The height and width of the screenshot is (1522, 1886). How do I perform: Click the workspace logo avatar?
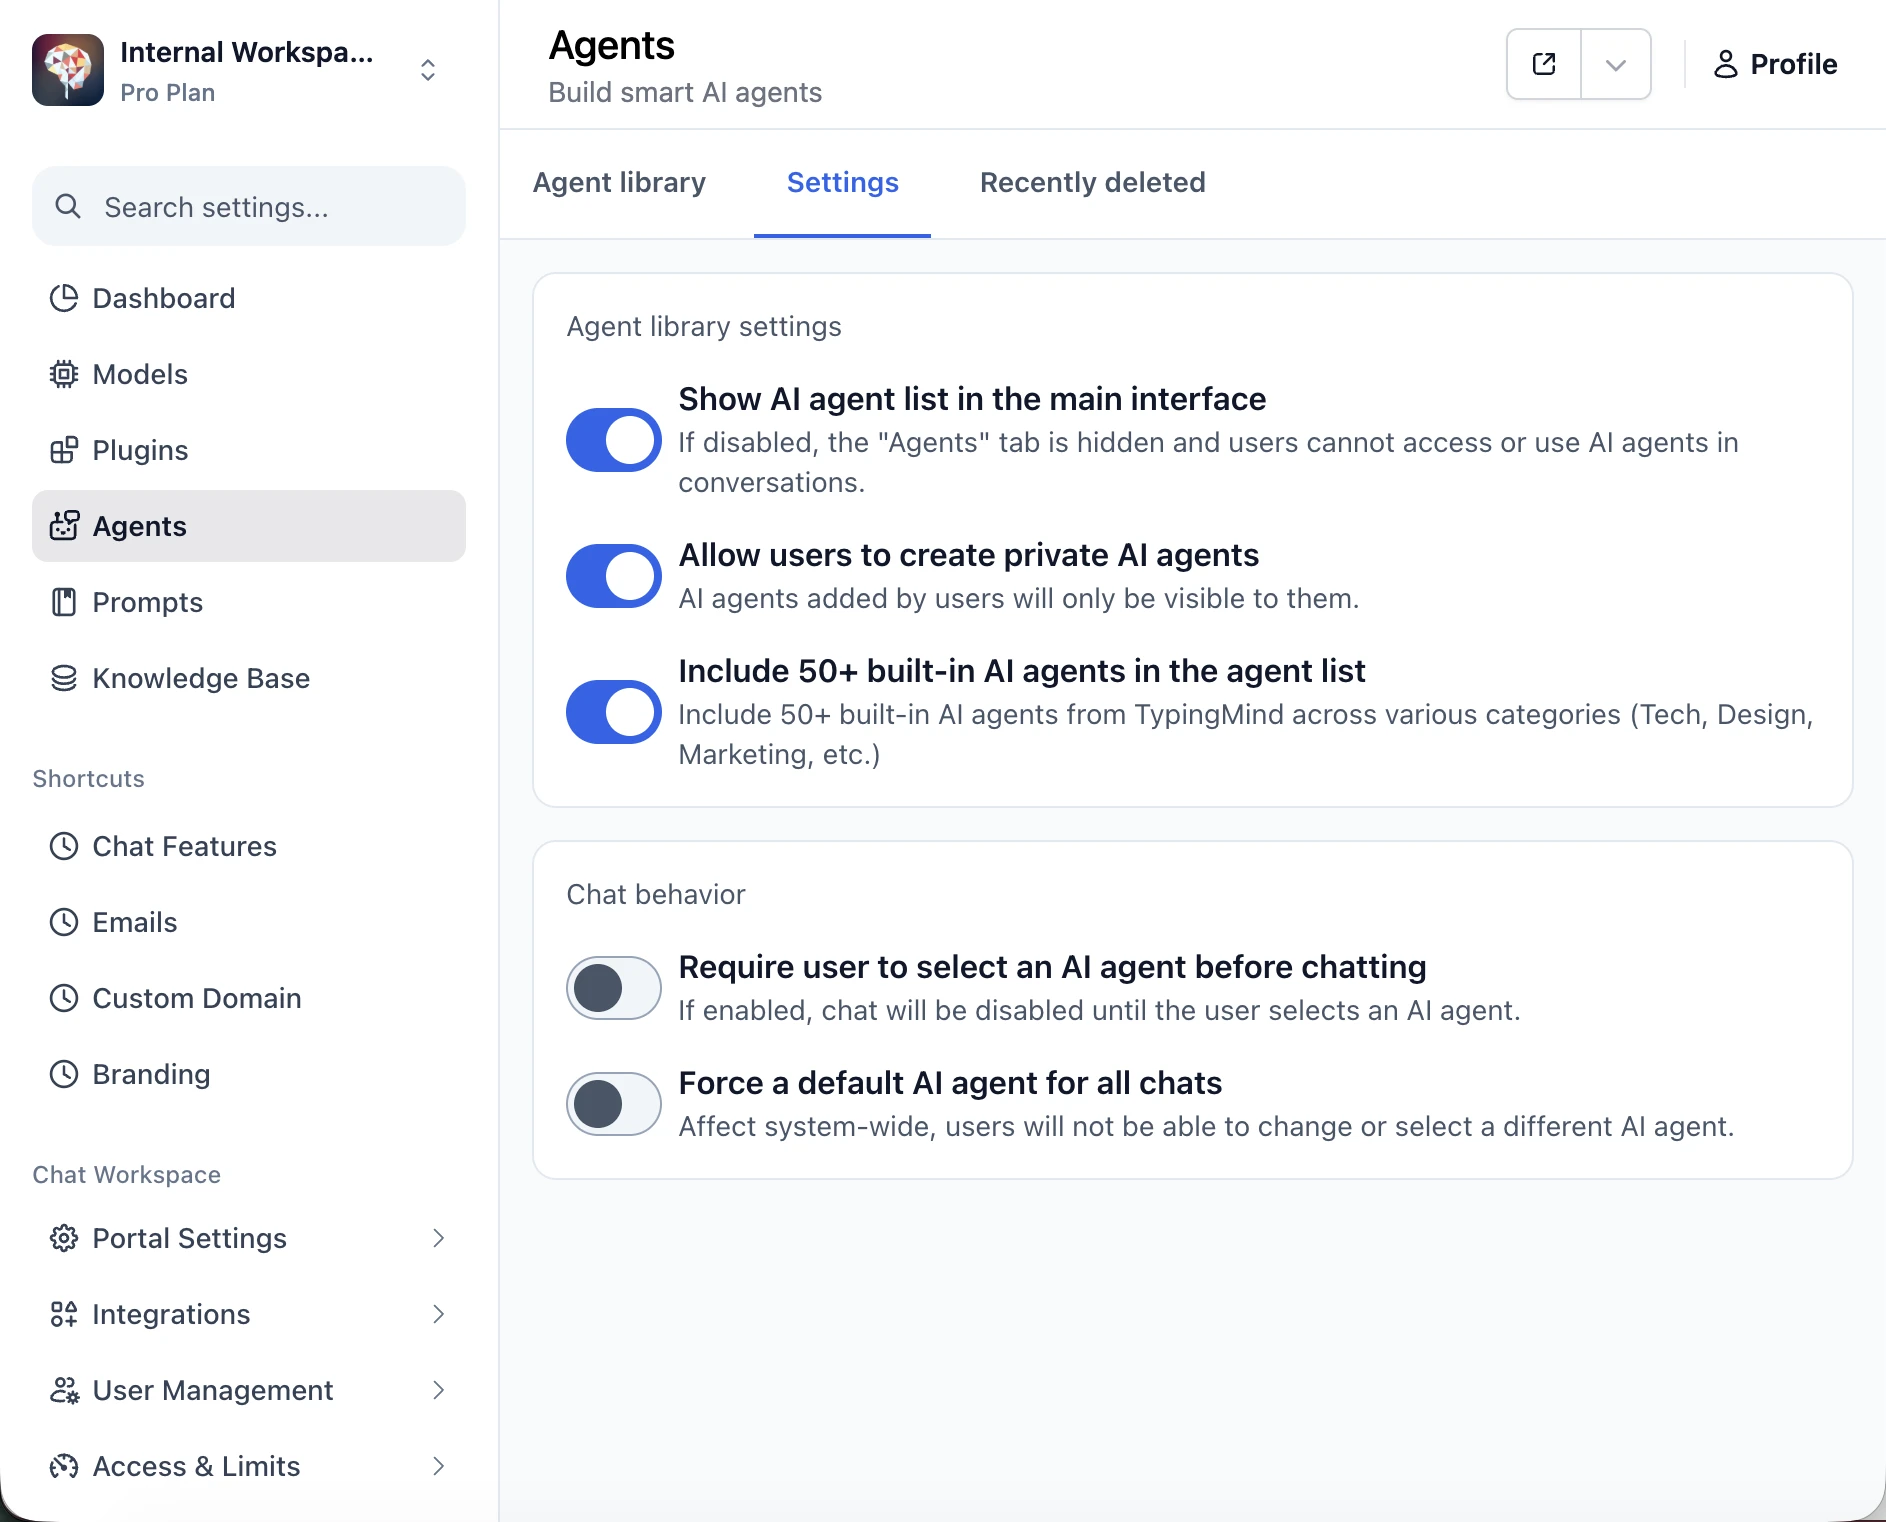coord(68,70)
